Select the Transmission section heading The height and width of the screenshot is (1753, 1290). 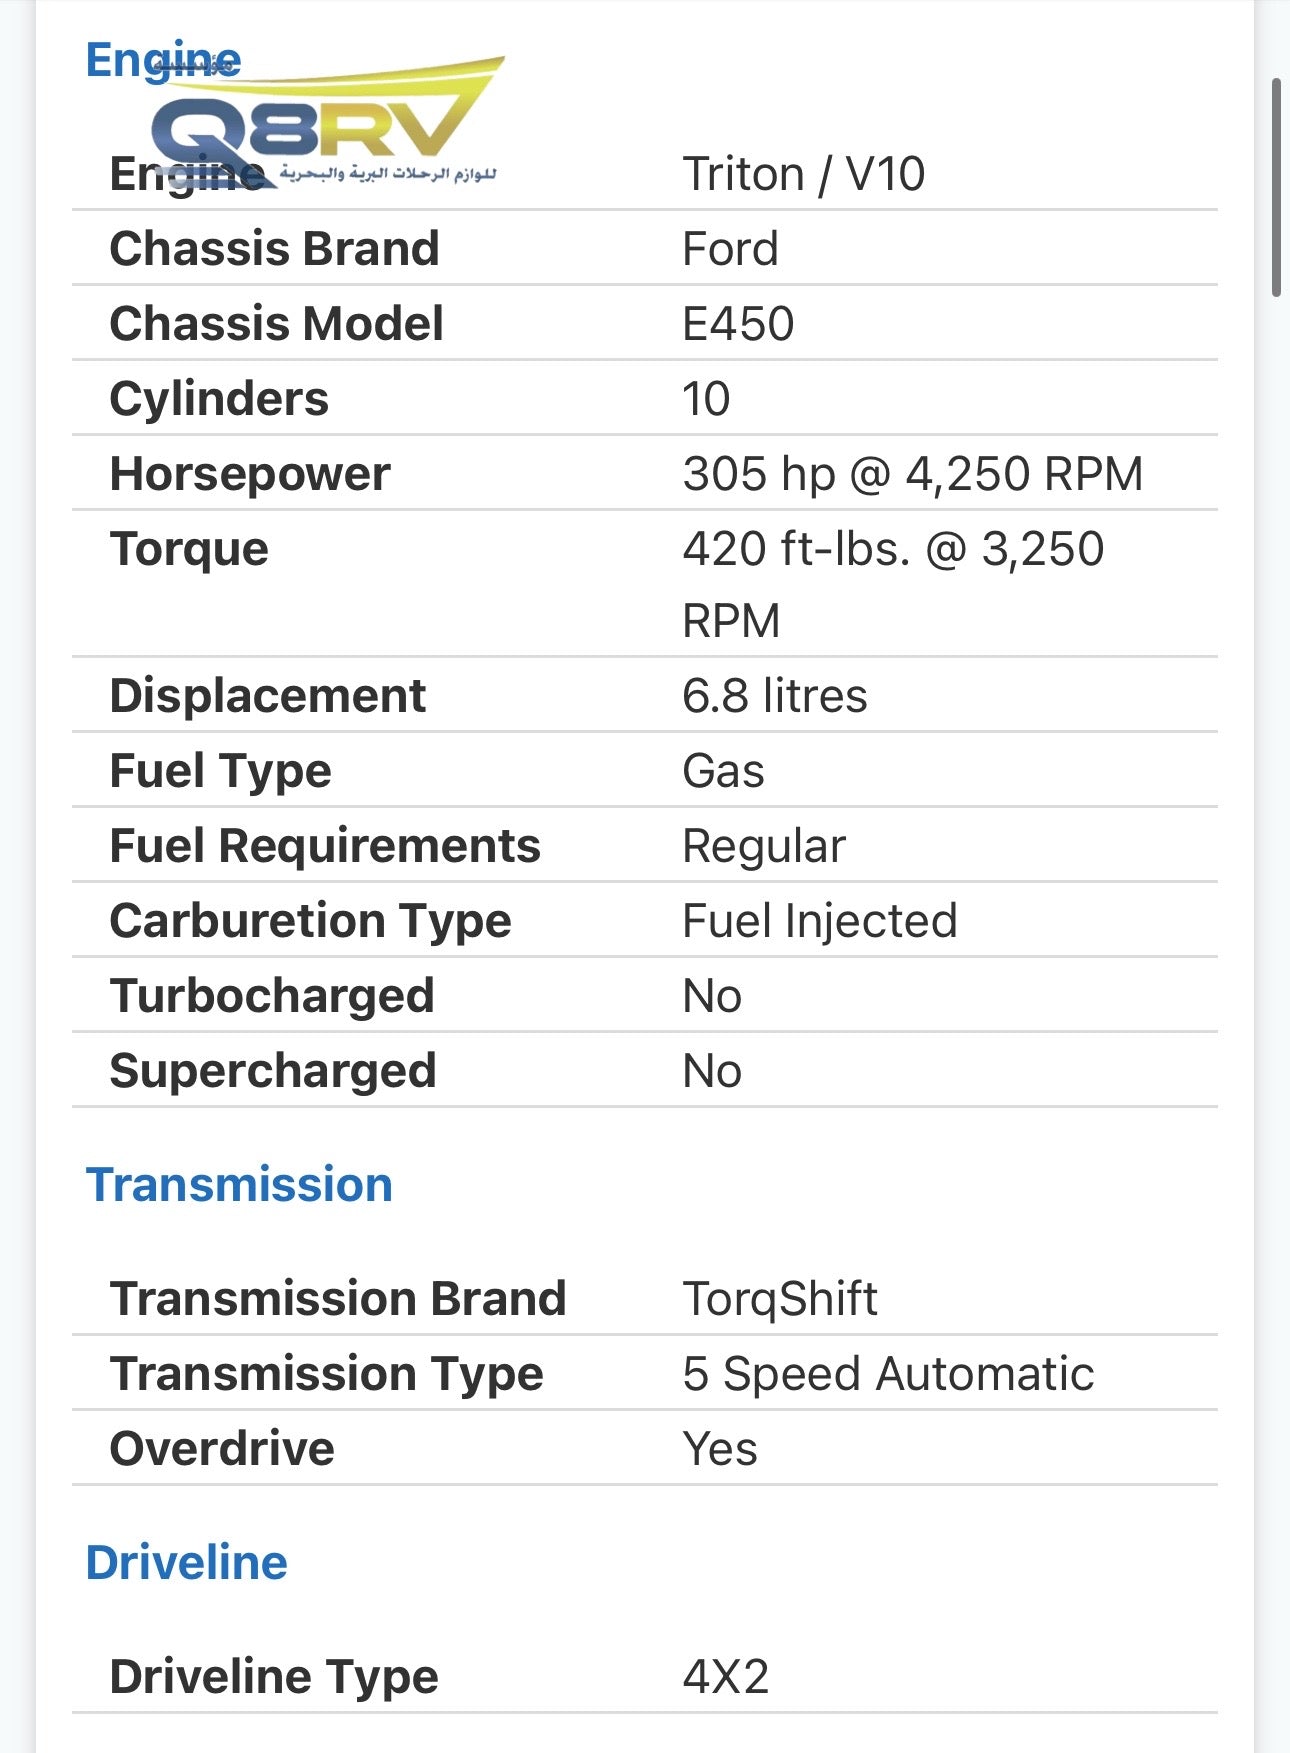(239, 1185)
